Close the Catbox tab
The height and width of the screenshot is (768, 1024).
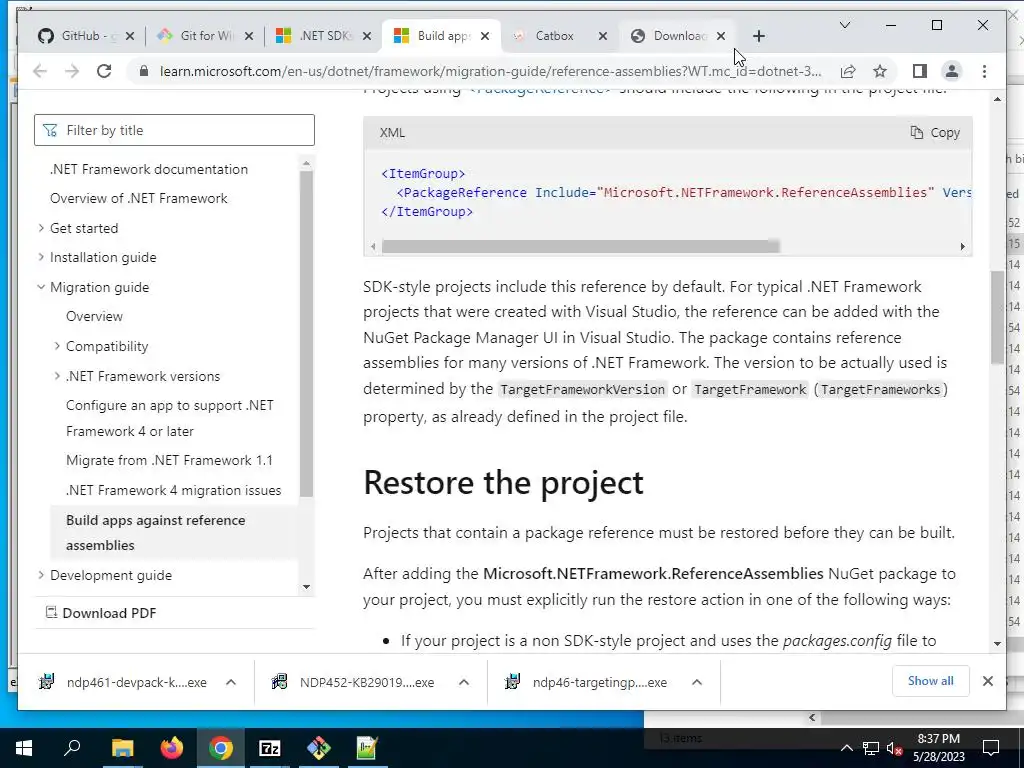click(x=603, y=36)
